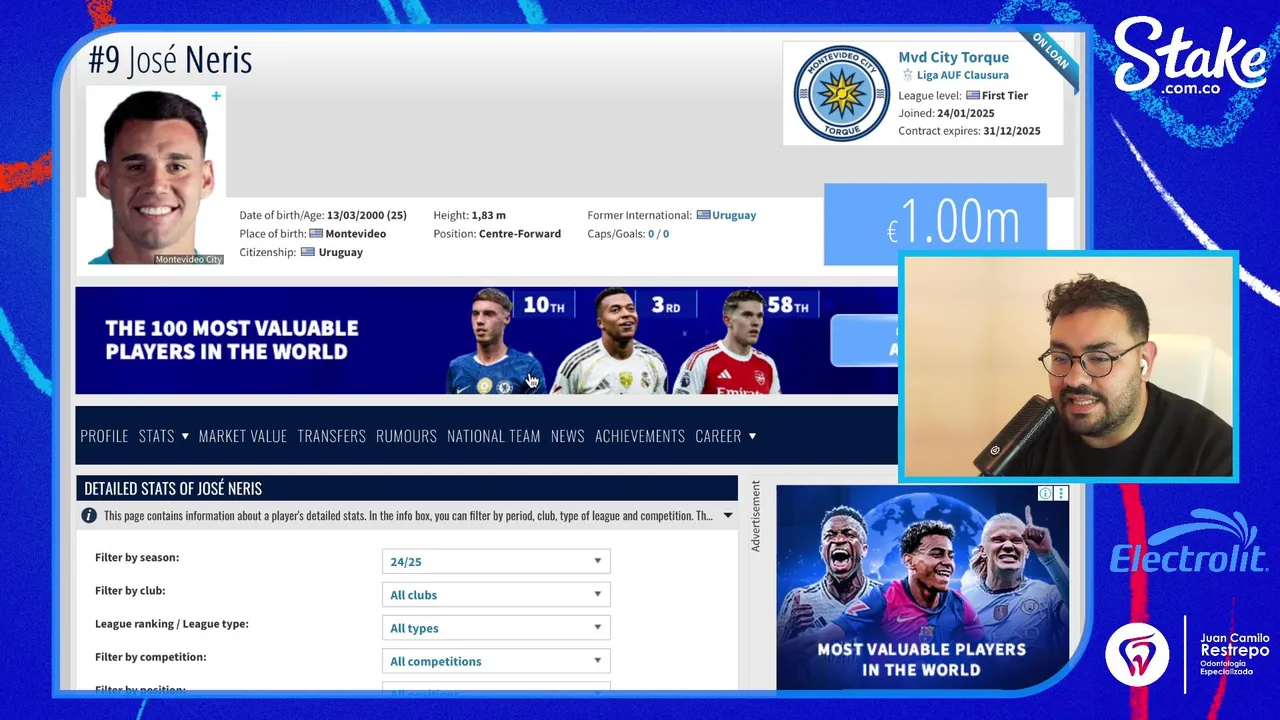Click the streamer webcam overlay

click(1069, 366)
